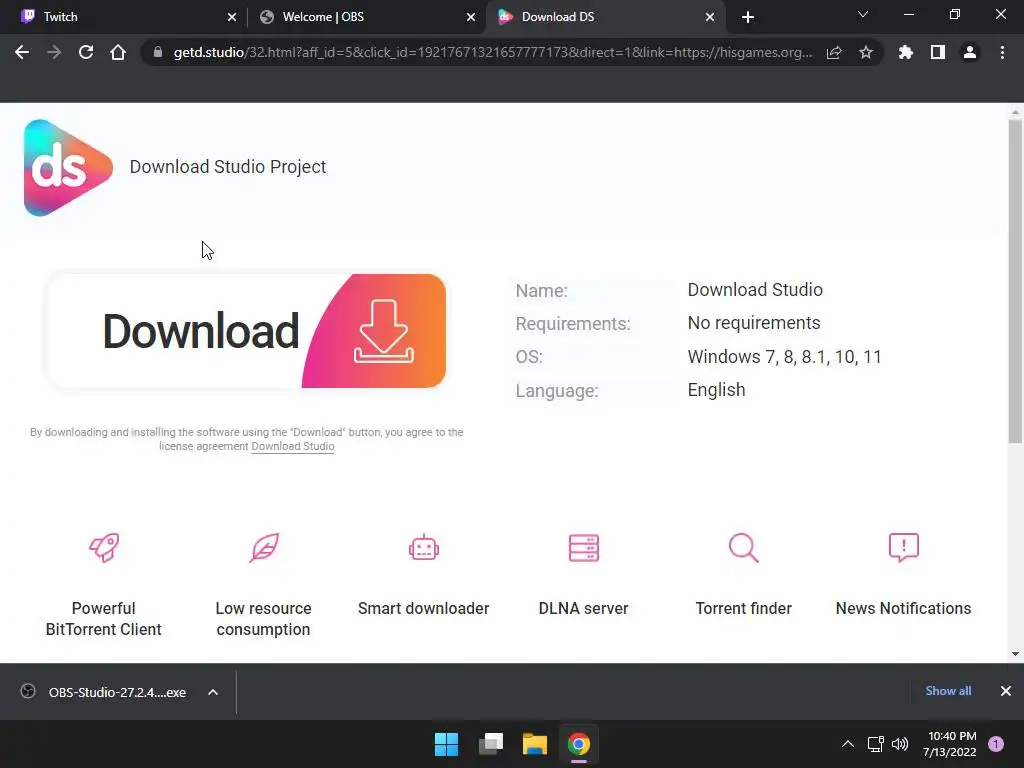Open File Explorer from taskbar
Screen dimensions: 1024x768
pos(535,744)
